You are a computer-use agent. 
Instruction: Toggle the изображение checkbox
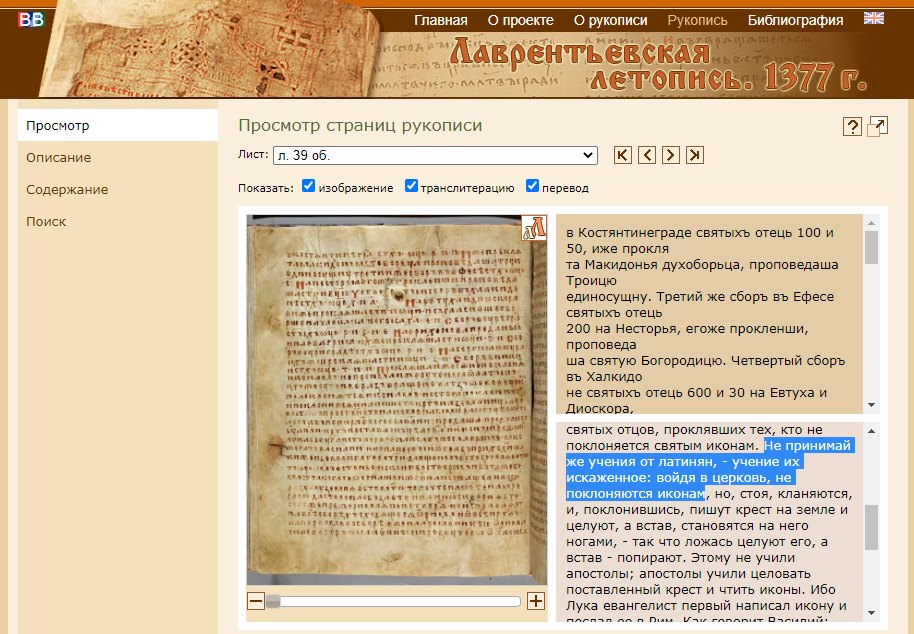(308, 186)
